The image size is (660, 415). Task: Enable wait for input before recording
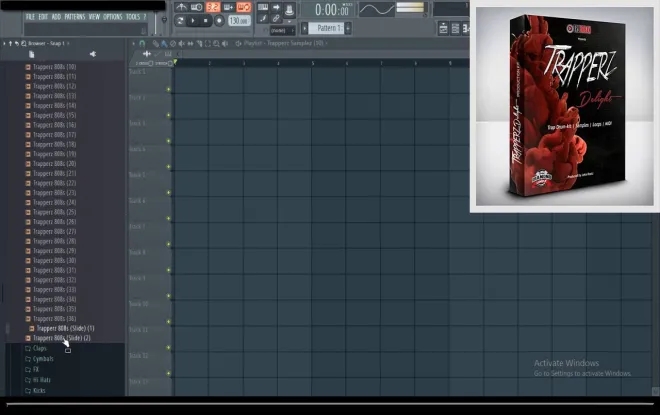(x=197, y=7)
